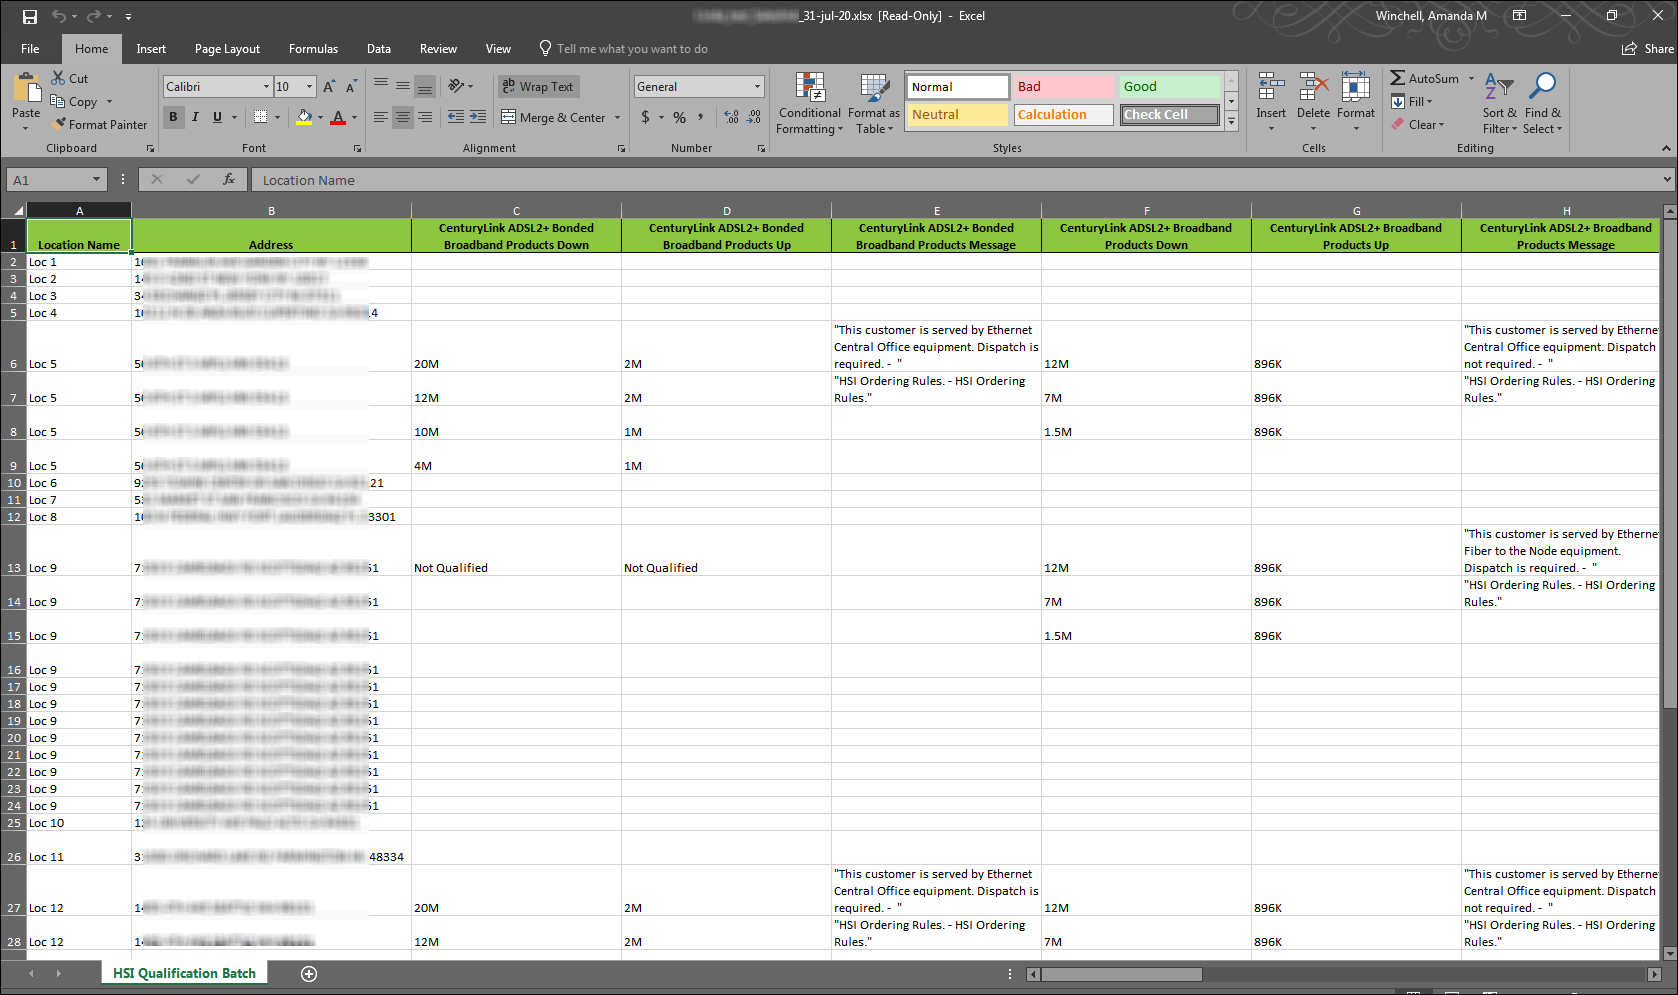The width and height of the screenshot is (1678, 995).
Task: Decrease font size with the small A icon
Action: click(350, 87)
